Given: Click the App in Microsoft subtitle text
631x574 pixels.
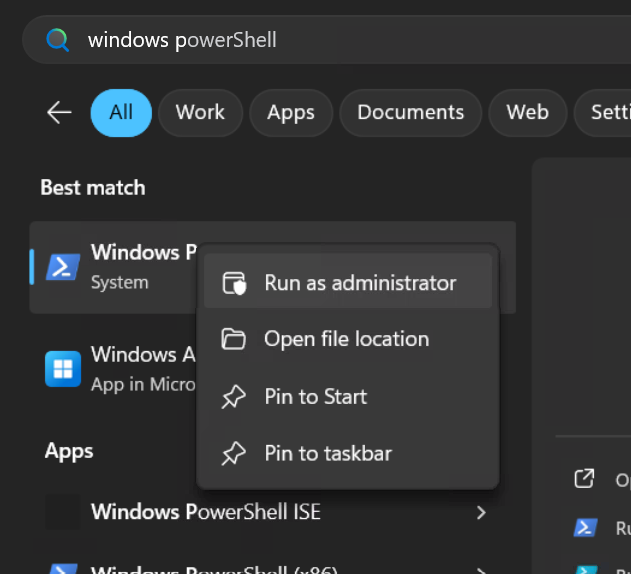Looking at the screenshot, I should pyautogui.click(x=143, y=384).
